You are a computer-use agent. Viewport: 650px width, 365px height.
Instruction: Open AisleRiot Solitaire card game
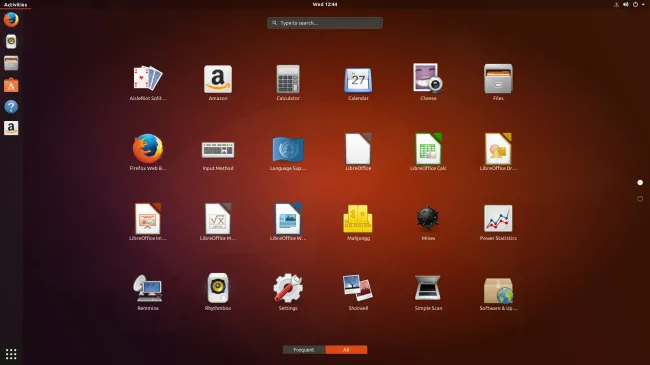click(x=148, y=83)
